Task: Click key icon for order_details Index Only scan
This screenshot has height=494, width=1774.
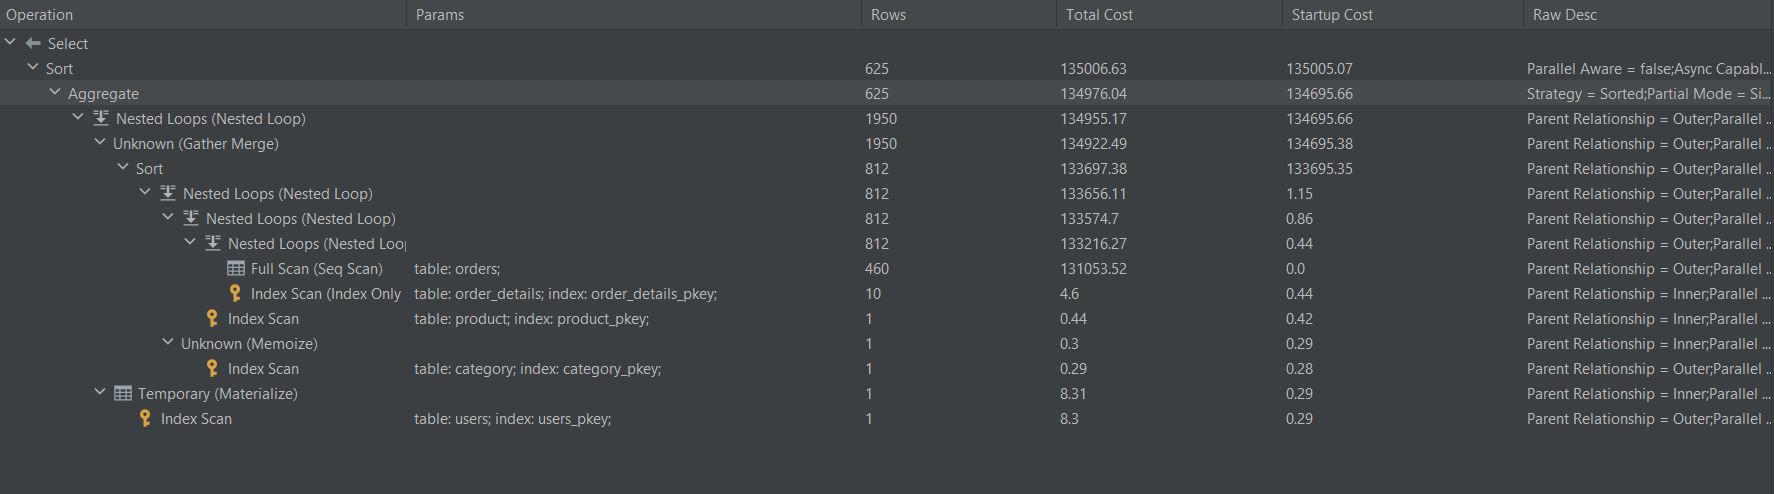Action: click(x=235, y=294)
